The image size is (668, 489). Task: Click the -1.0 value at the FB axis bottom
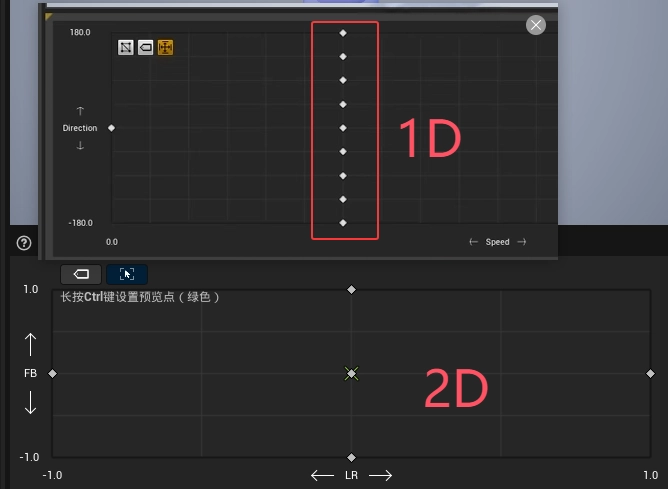tap(29, 457)
